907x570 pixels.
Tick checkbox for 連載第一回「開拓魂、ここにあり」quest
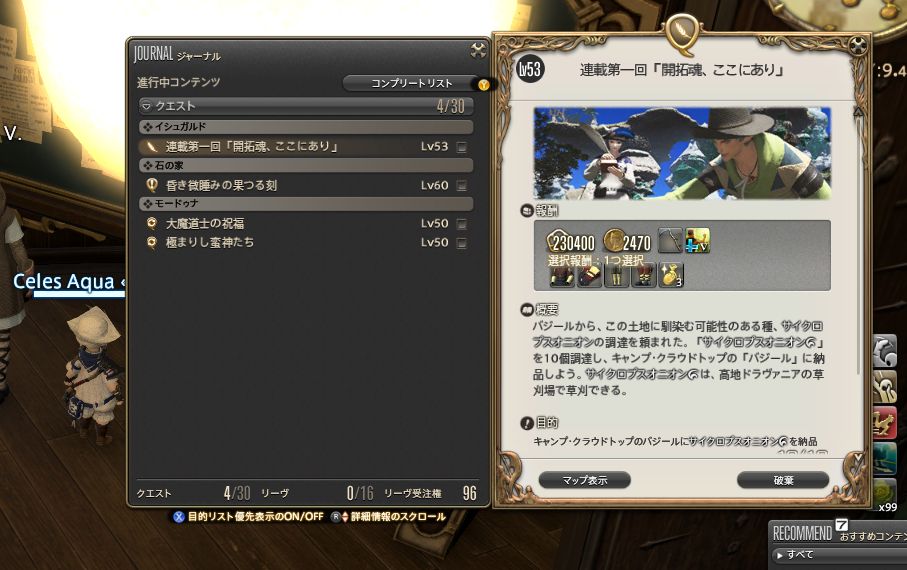pos(462,147)
